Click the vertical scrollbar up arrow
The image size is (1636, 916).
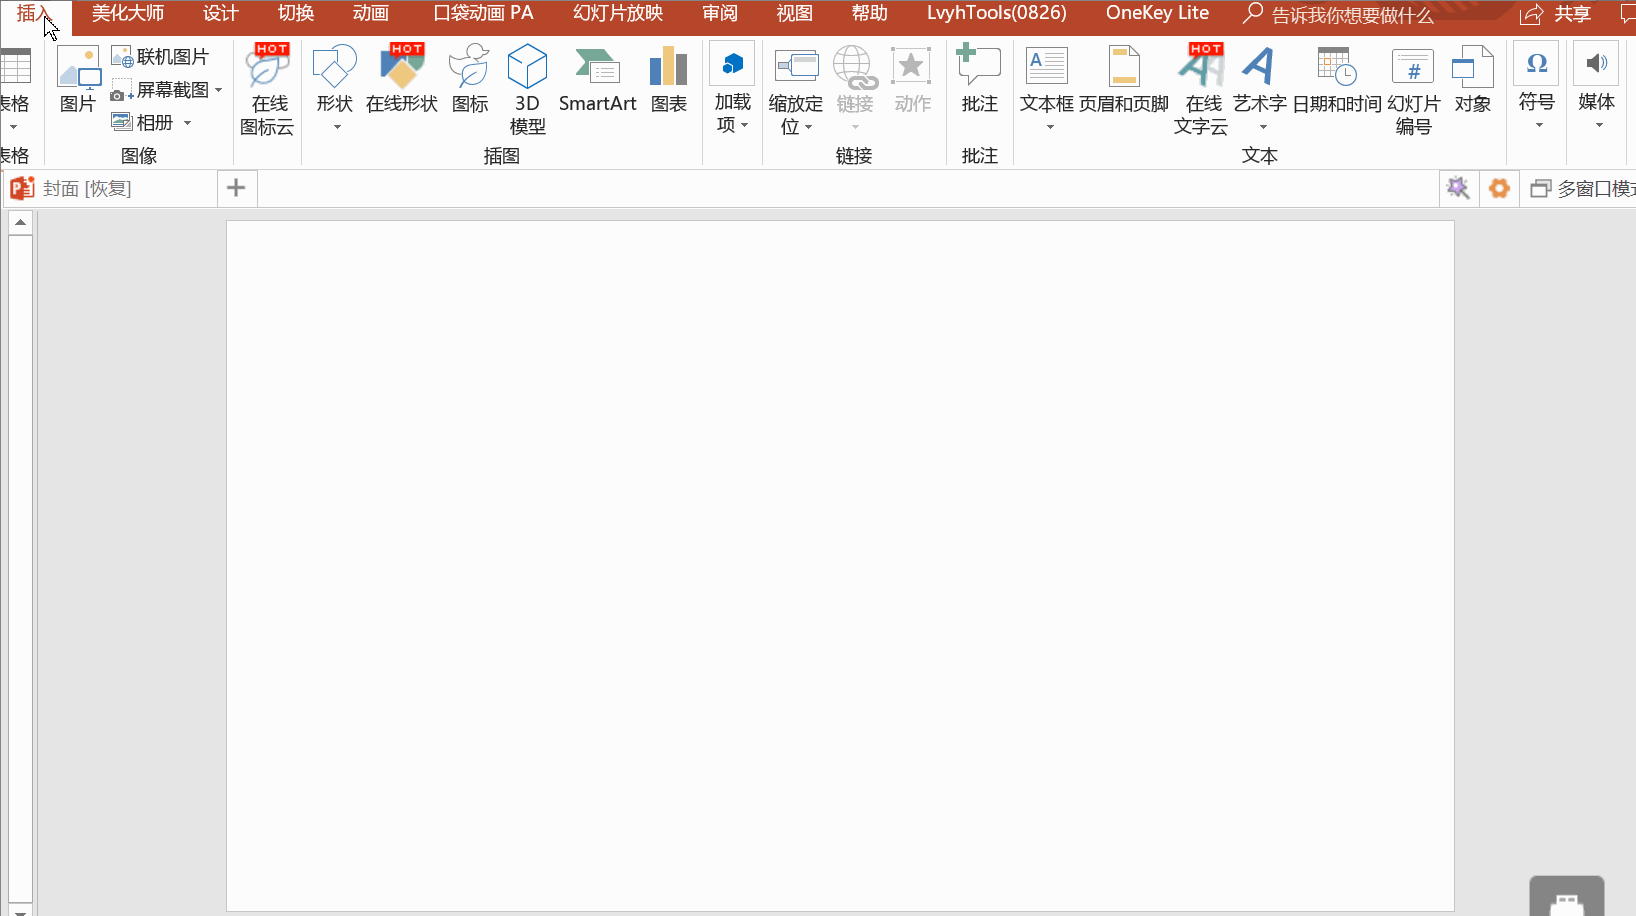20,222
